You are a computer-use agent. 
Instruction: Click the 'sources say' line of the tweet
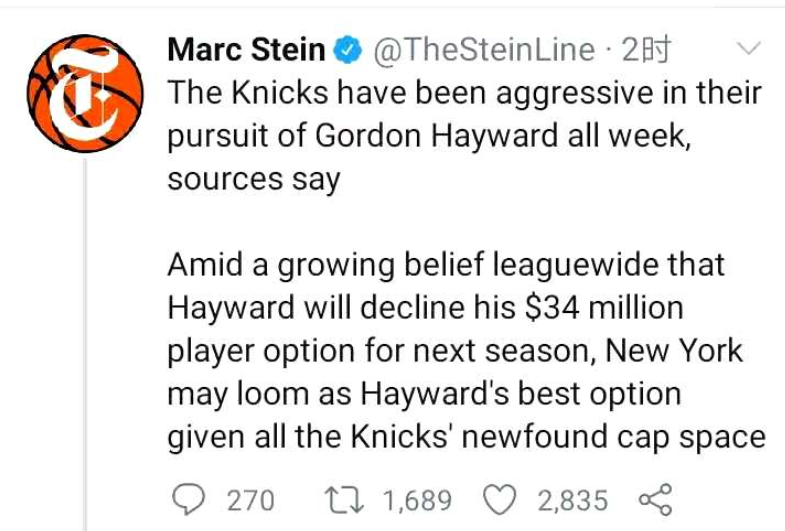click(254, 179)
